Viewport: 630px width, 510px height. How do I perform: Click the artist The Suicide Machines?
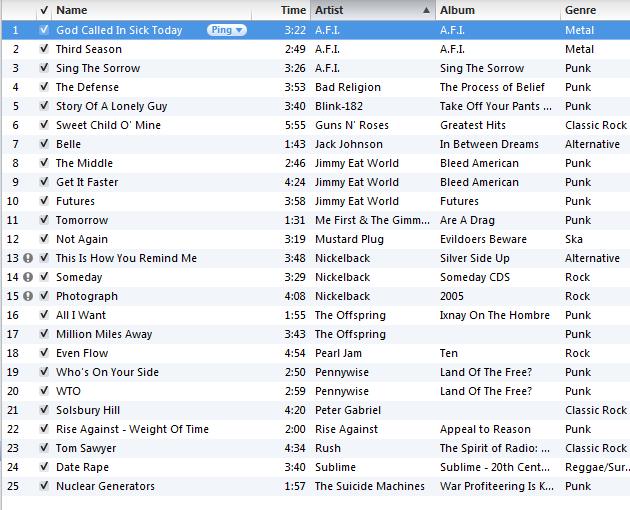coord(370,486)
